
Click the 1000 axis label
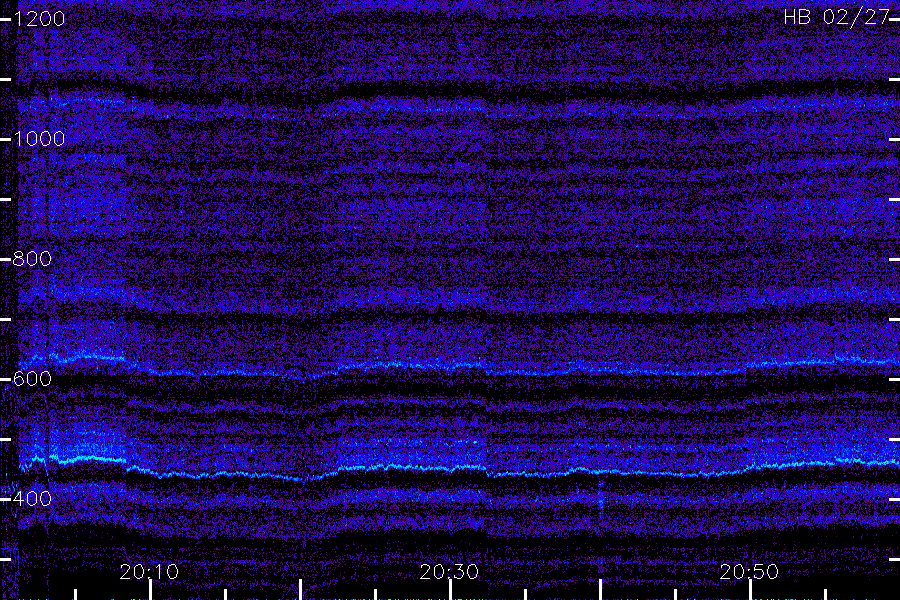pyautogui.click(x=39, y=139)
